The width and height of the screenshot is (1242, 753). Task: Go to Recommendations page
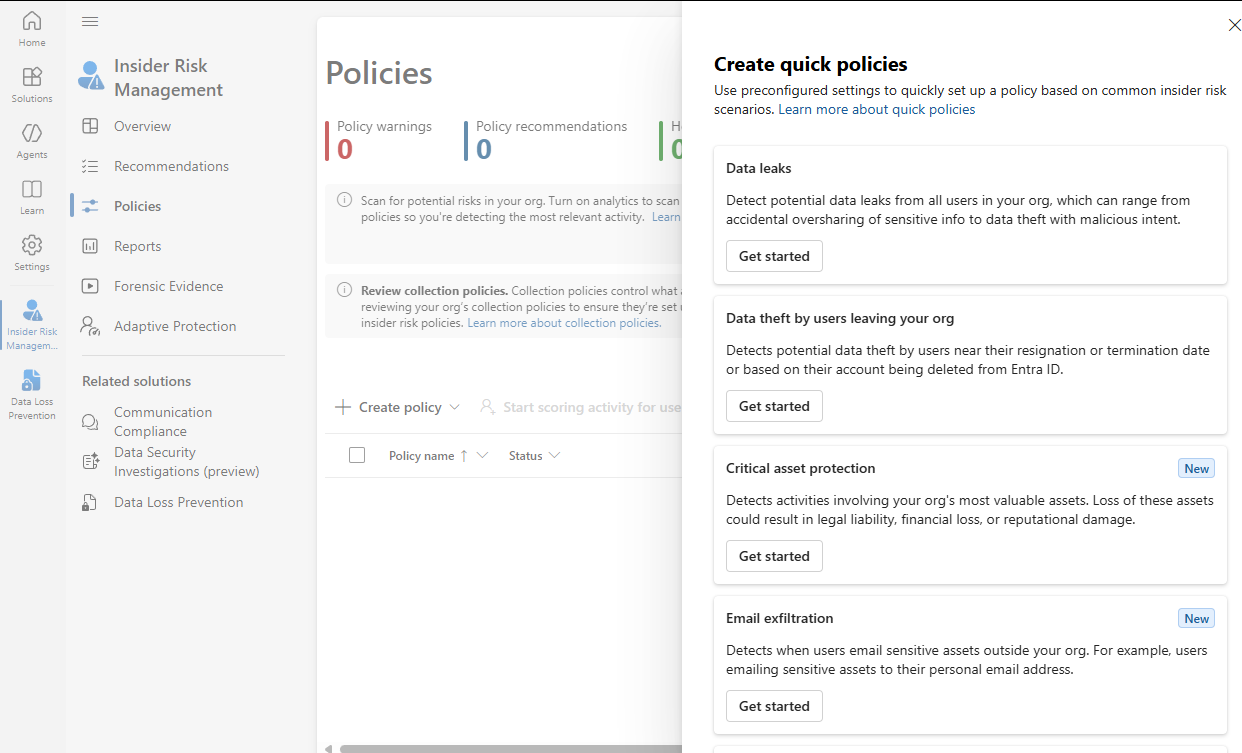point(171,166)
